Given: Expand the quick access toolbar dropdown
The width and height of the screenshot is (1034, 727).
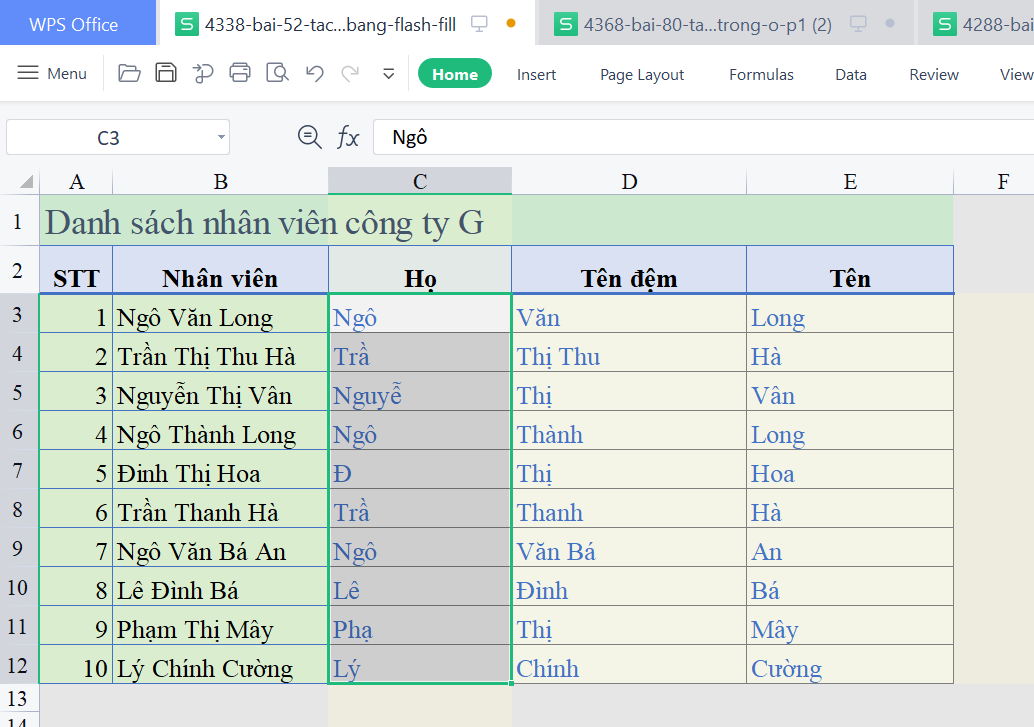Looking at the screenshot, I should point(389,74).
